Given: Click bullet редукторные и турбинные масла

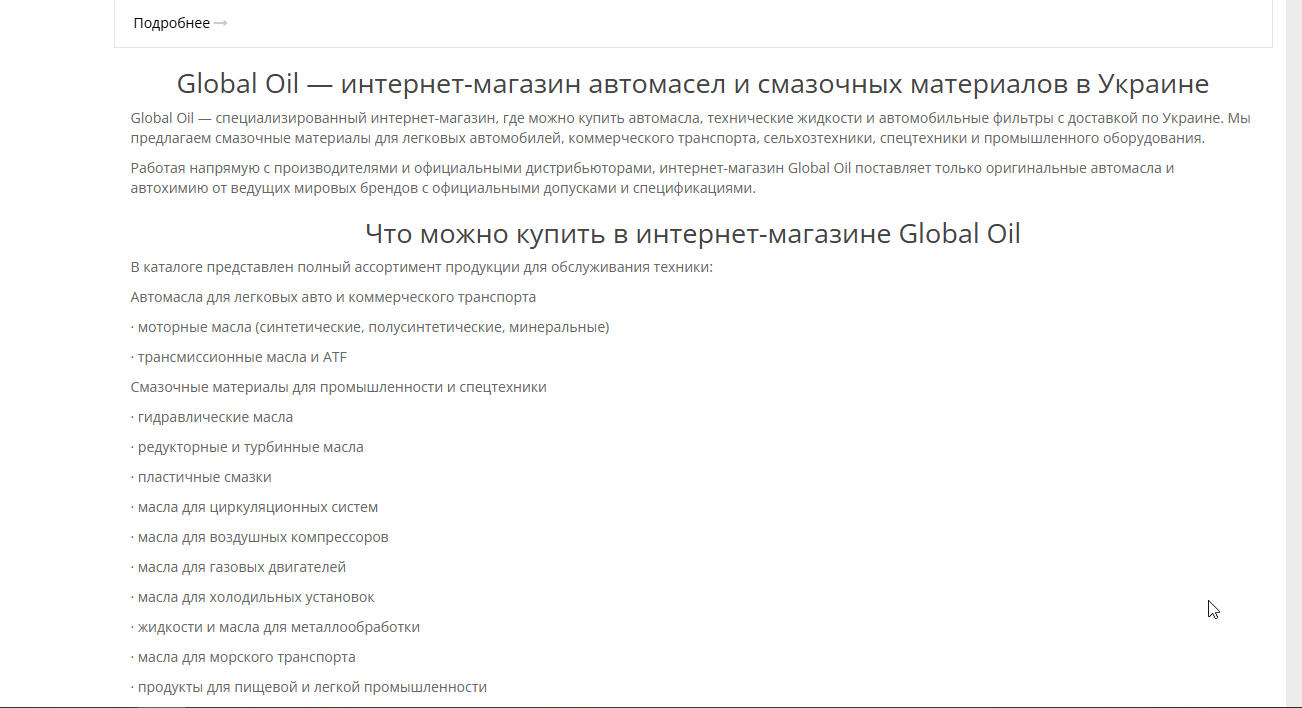Looking at the screenshot, I should 247,447.
